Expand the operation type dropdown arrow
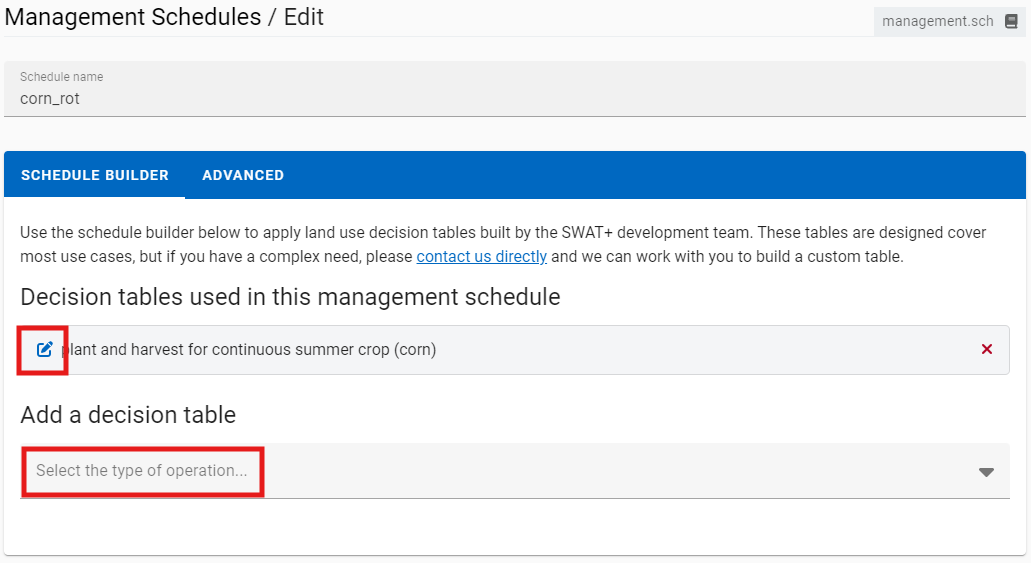 pos(986,472)
